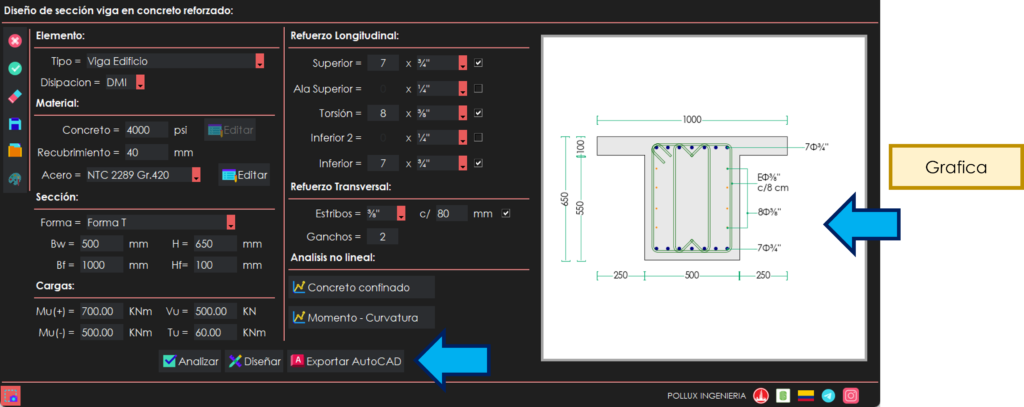Open the Acero NTC 2289 Gr.420 dropdown
This screenshot has width=1024, height=407.
[196, 175]
